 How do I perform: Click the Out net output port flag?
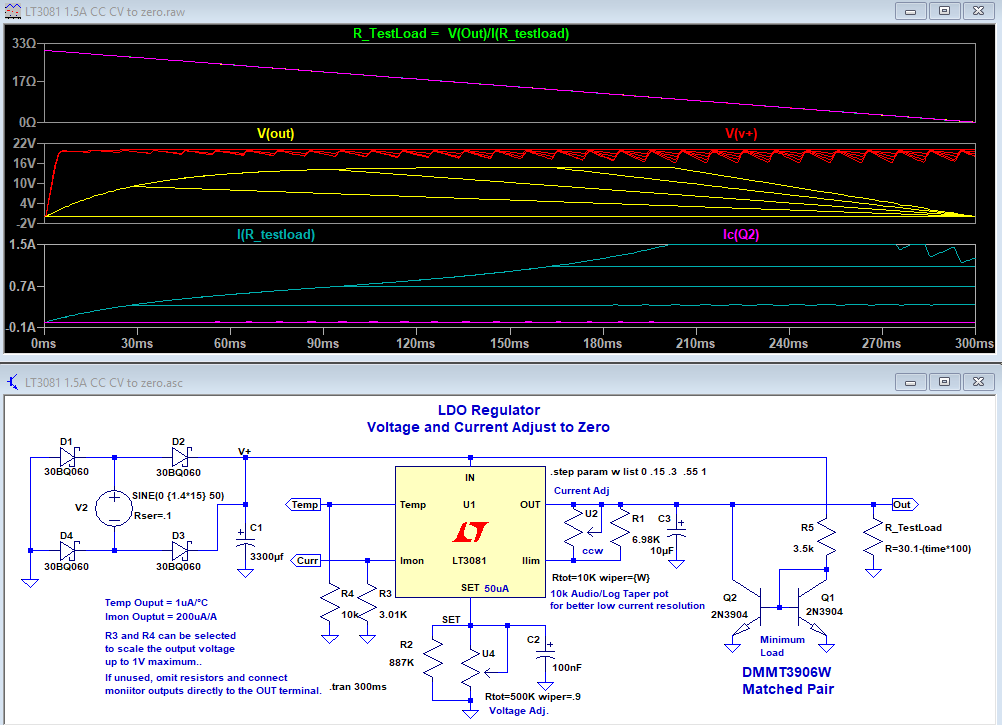[905, 505]
